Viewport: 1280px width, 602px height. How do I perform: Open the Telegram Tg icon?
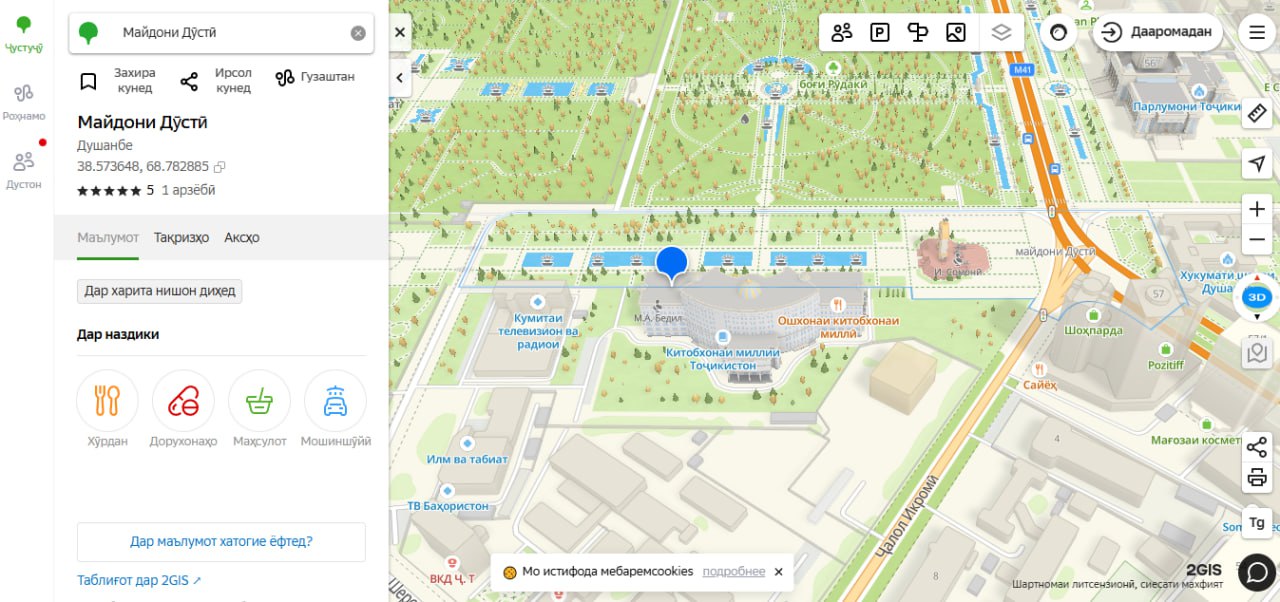(x=1257, y=523)
